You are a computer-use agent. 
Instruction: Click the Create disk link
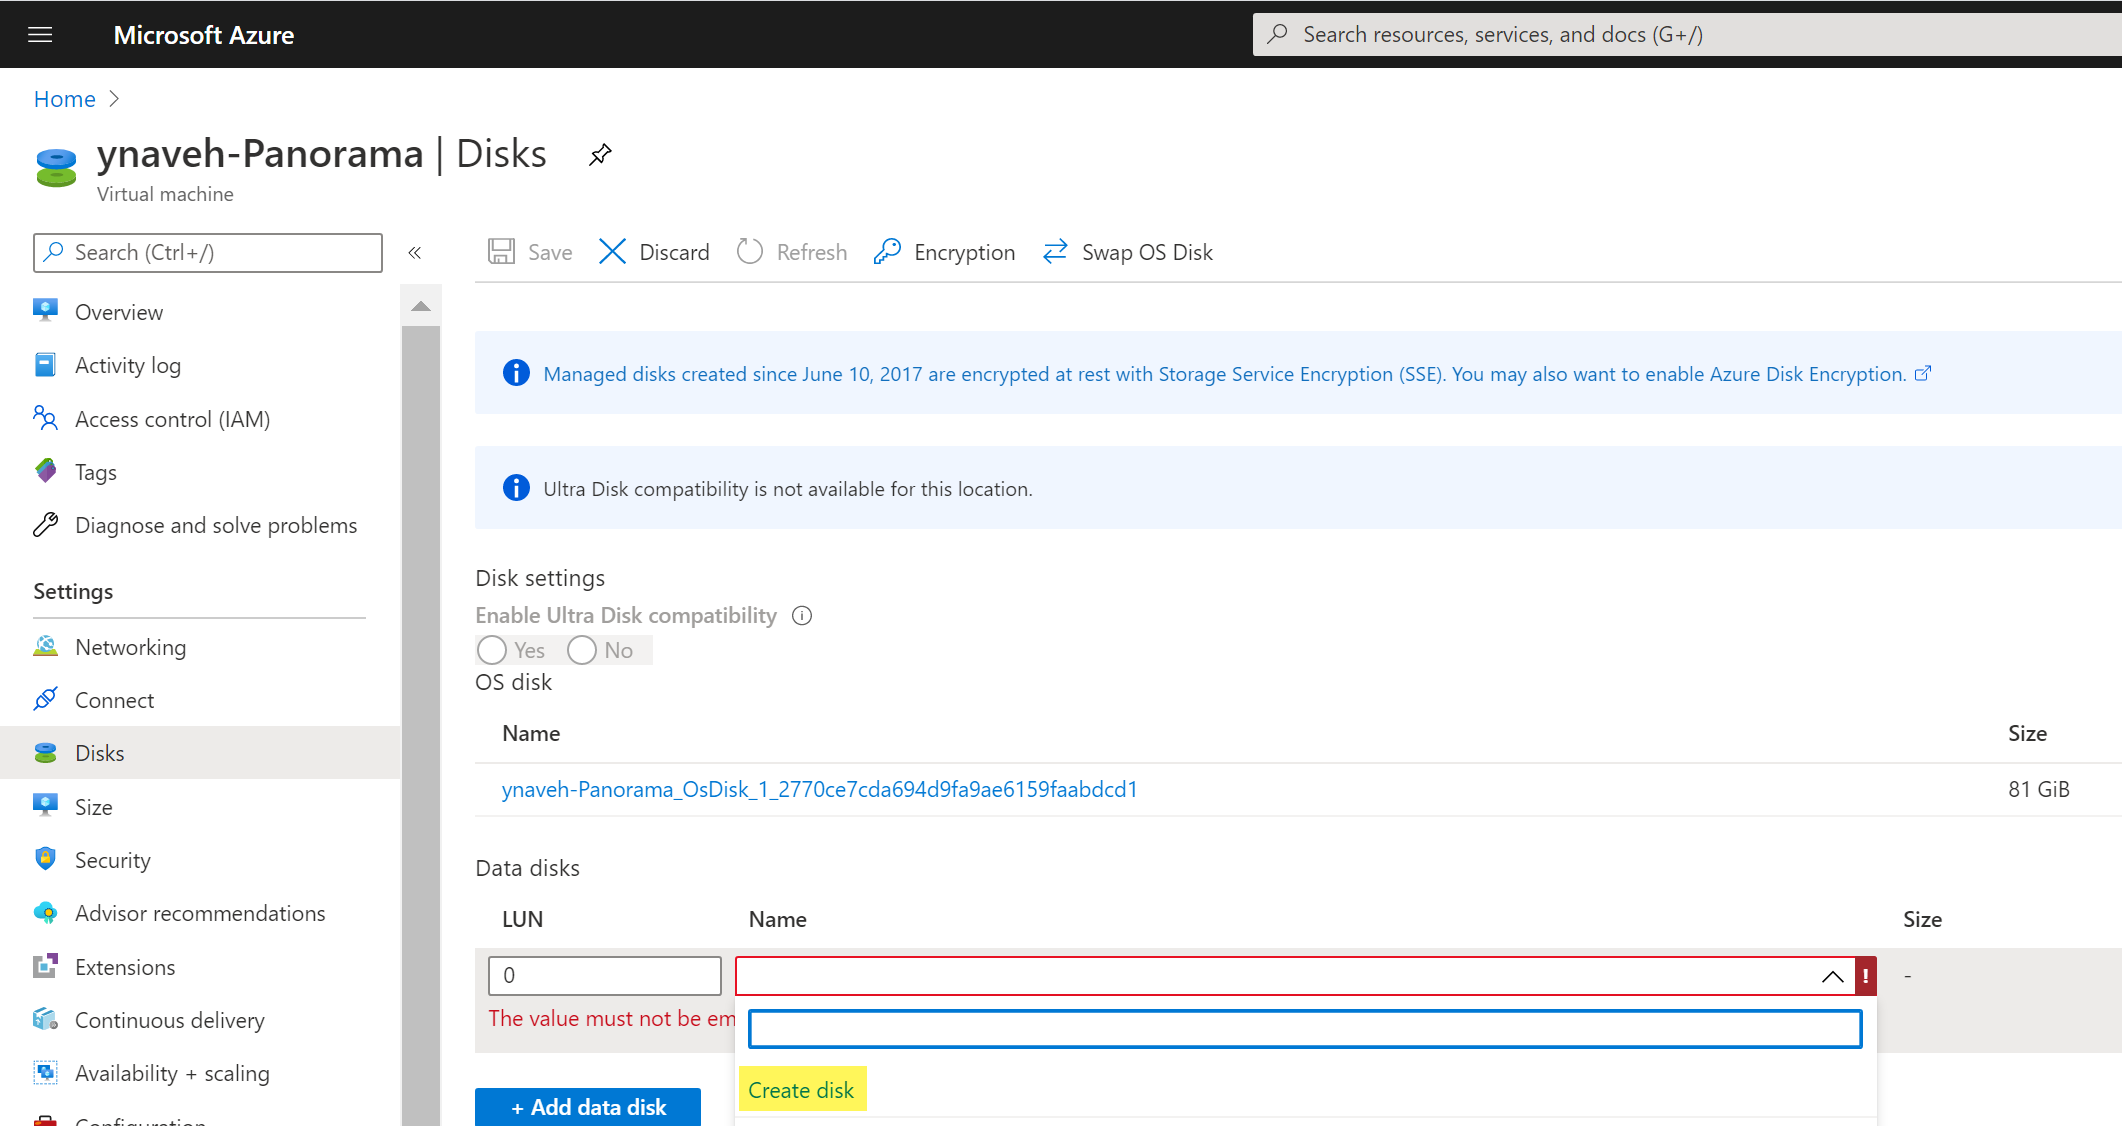801,1090
